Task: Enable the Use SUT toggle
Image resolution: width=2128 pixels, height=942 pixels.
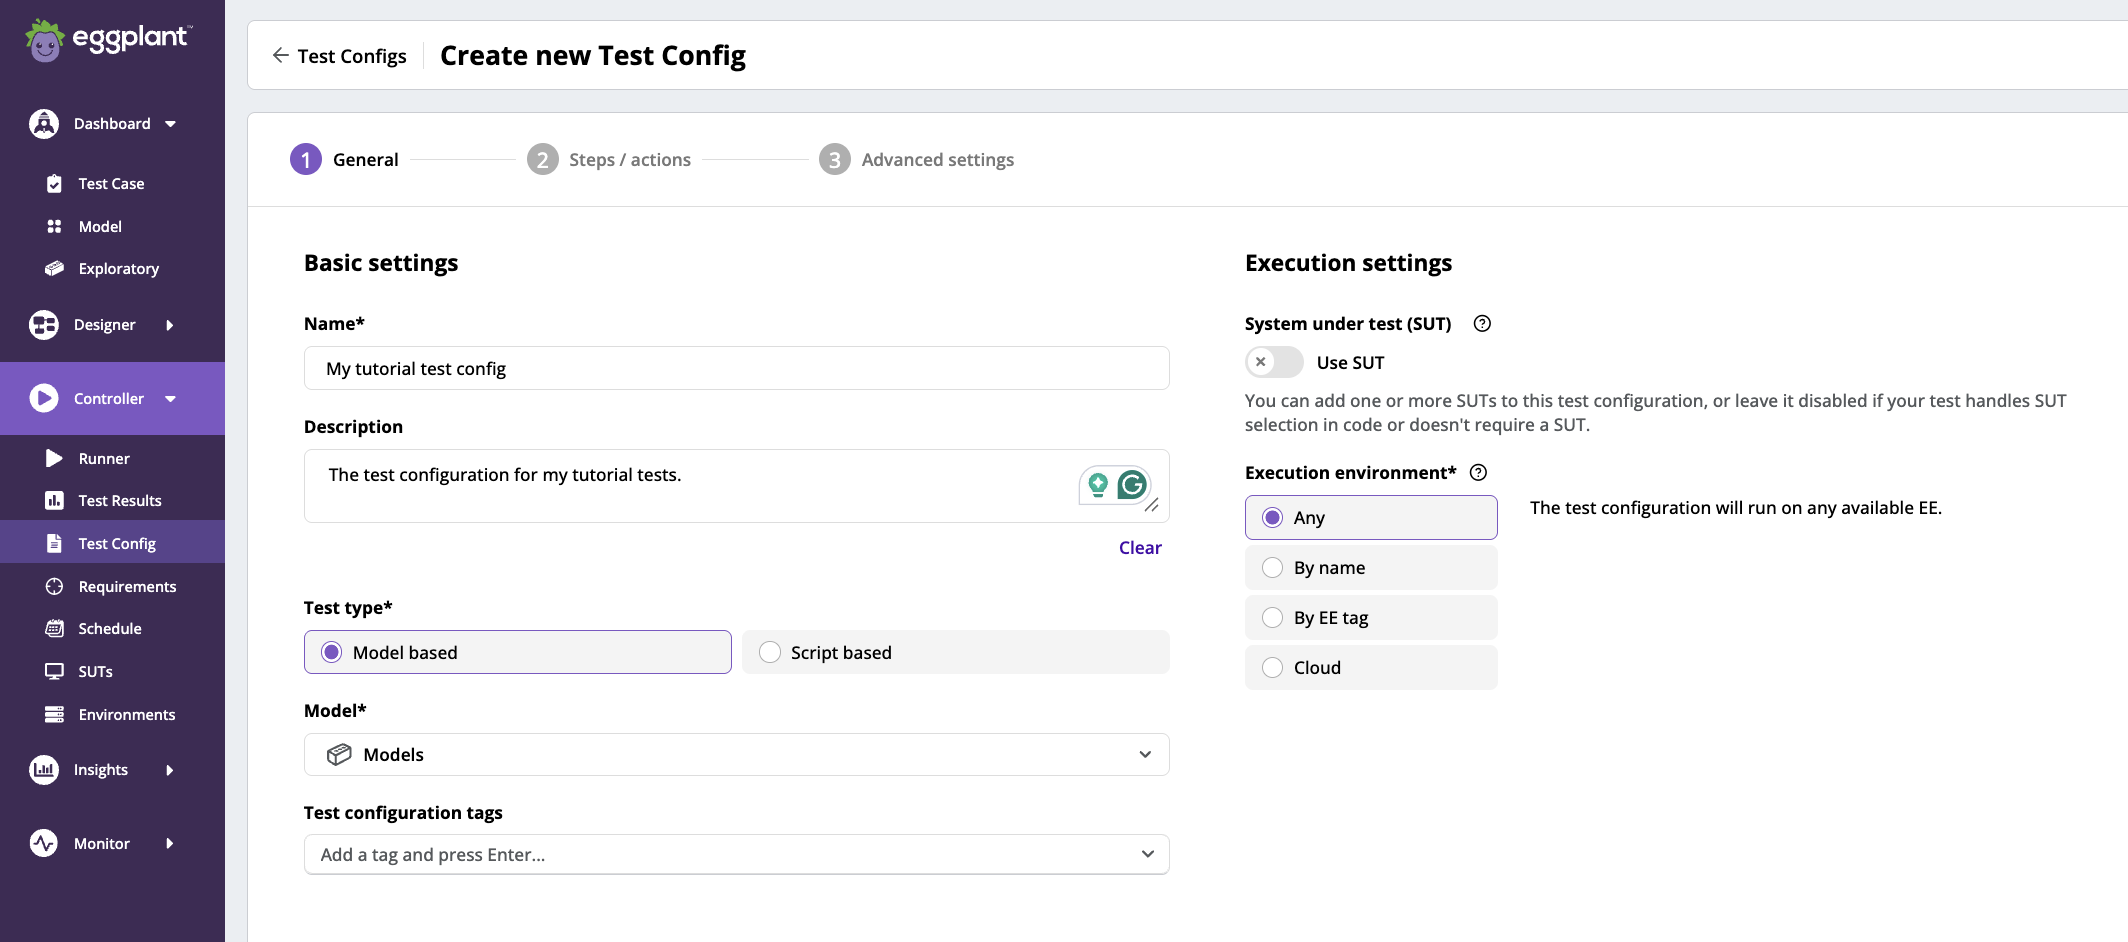Action: tap(1273, 362)
